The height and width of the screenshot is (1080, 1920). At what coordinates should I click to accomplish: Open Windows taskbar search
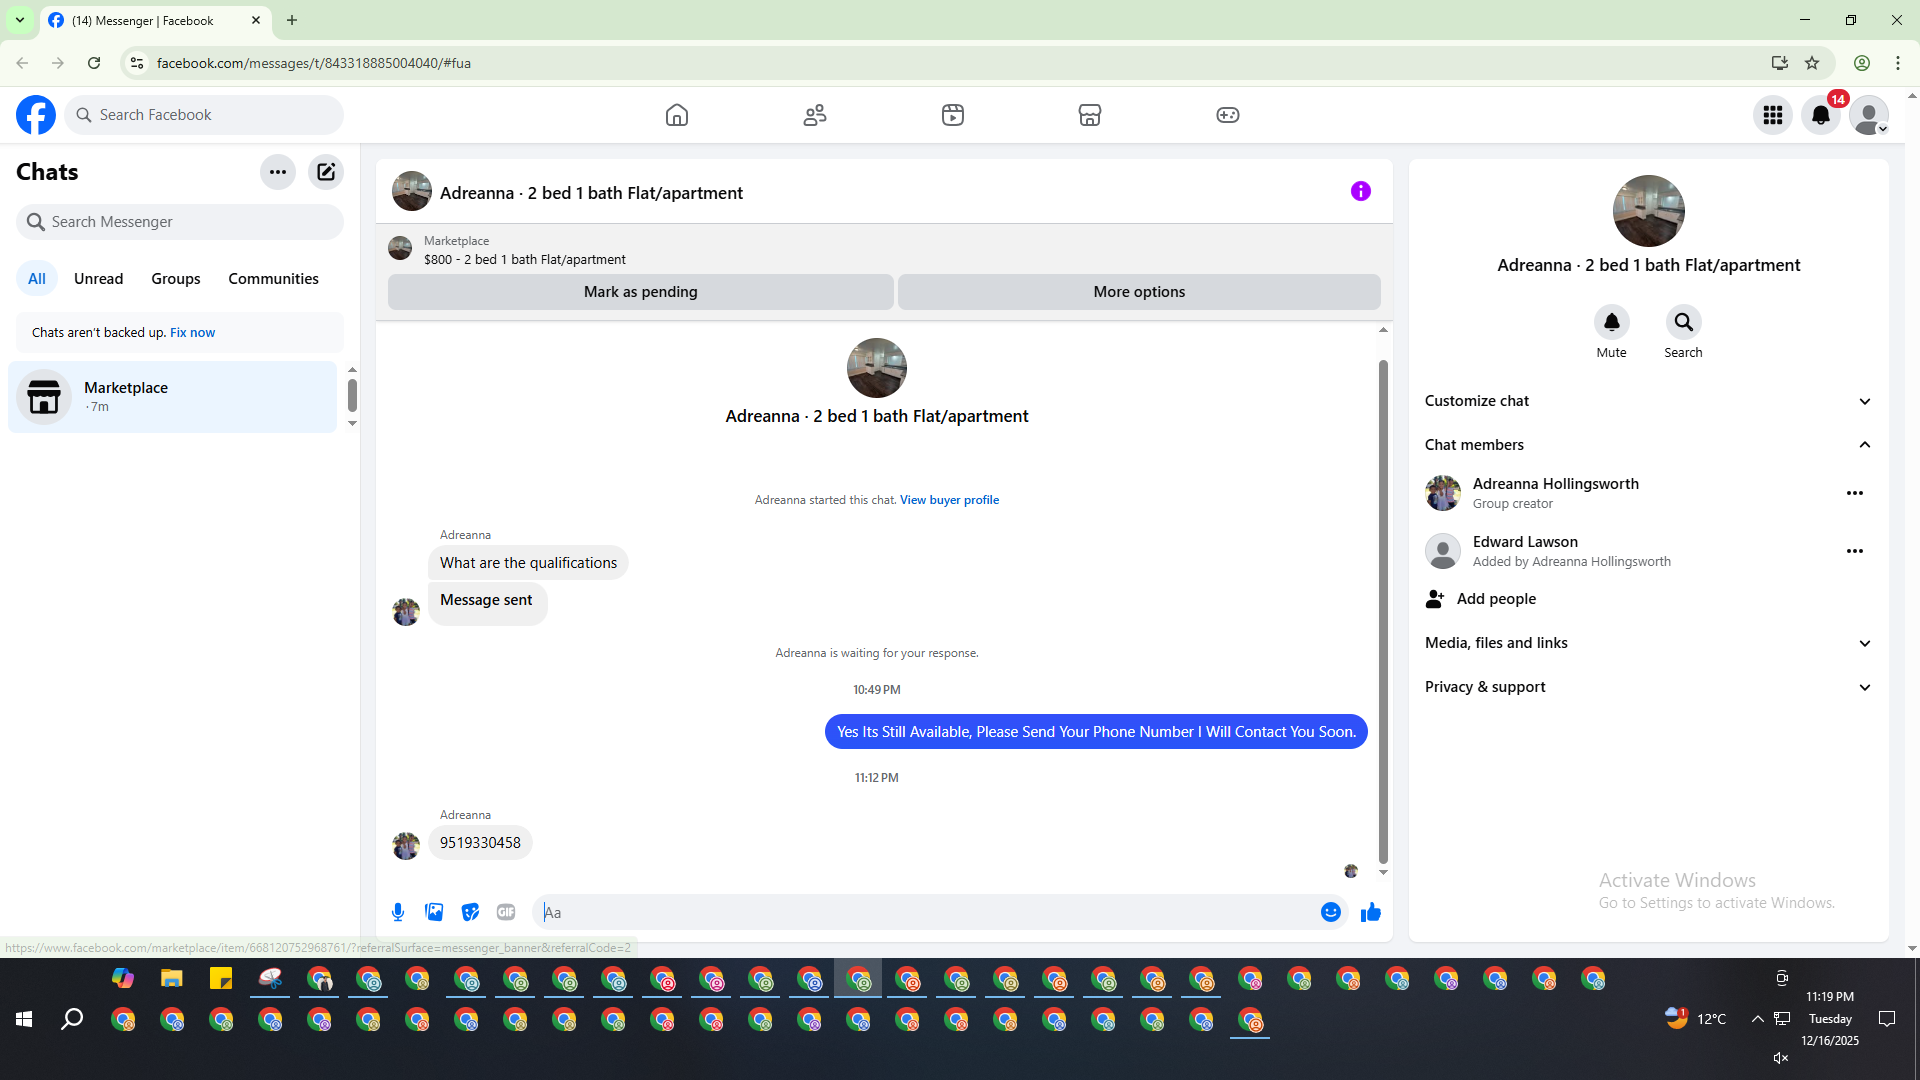72,1019
